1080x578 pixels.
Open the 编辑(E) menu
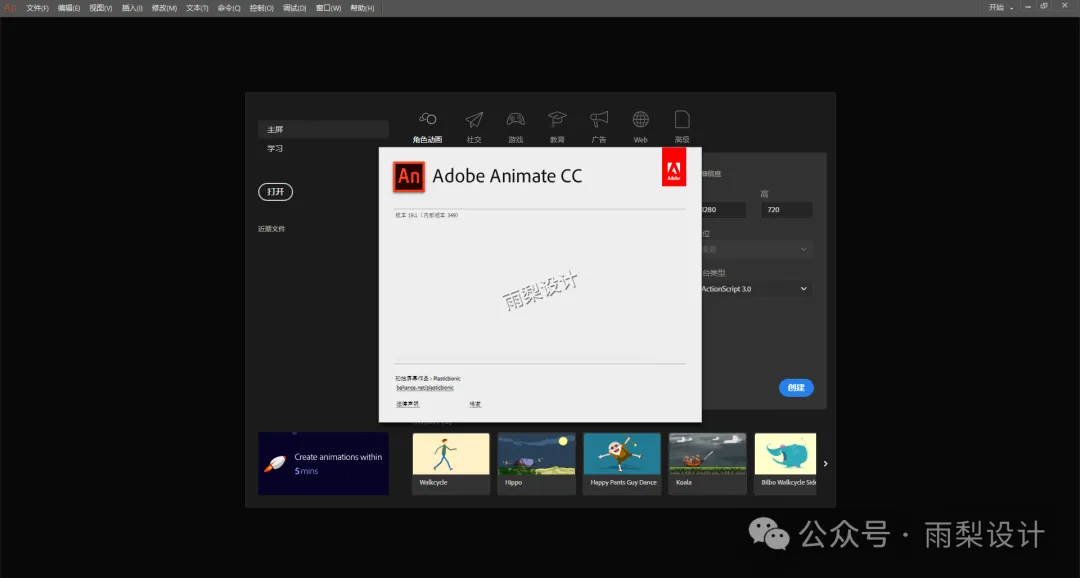point(69,8)
